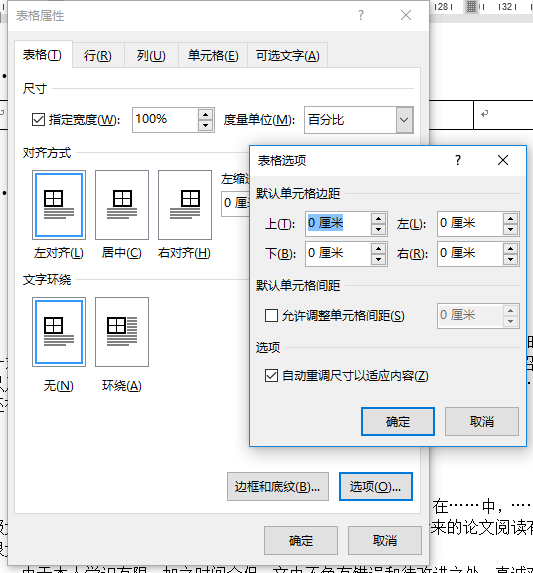
Task: Open 边框和底纹(B)... button
Action: point(278,486)
